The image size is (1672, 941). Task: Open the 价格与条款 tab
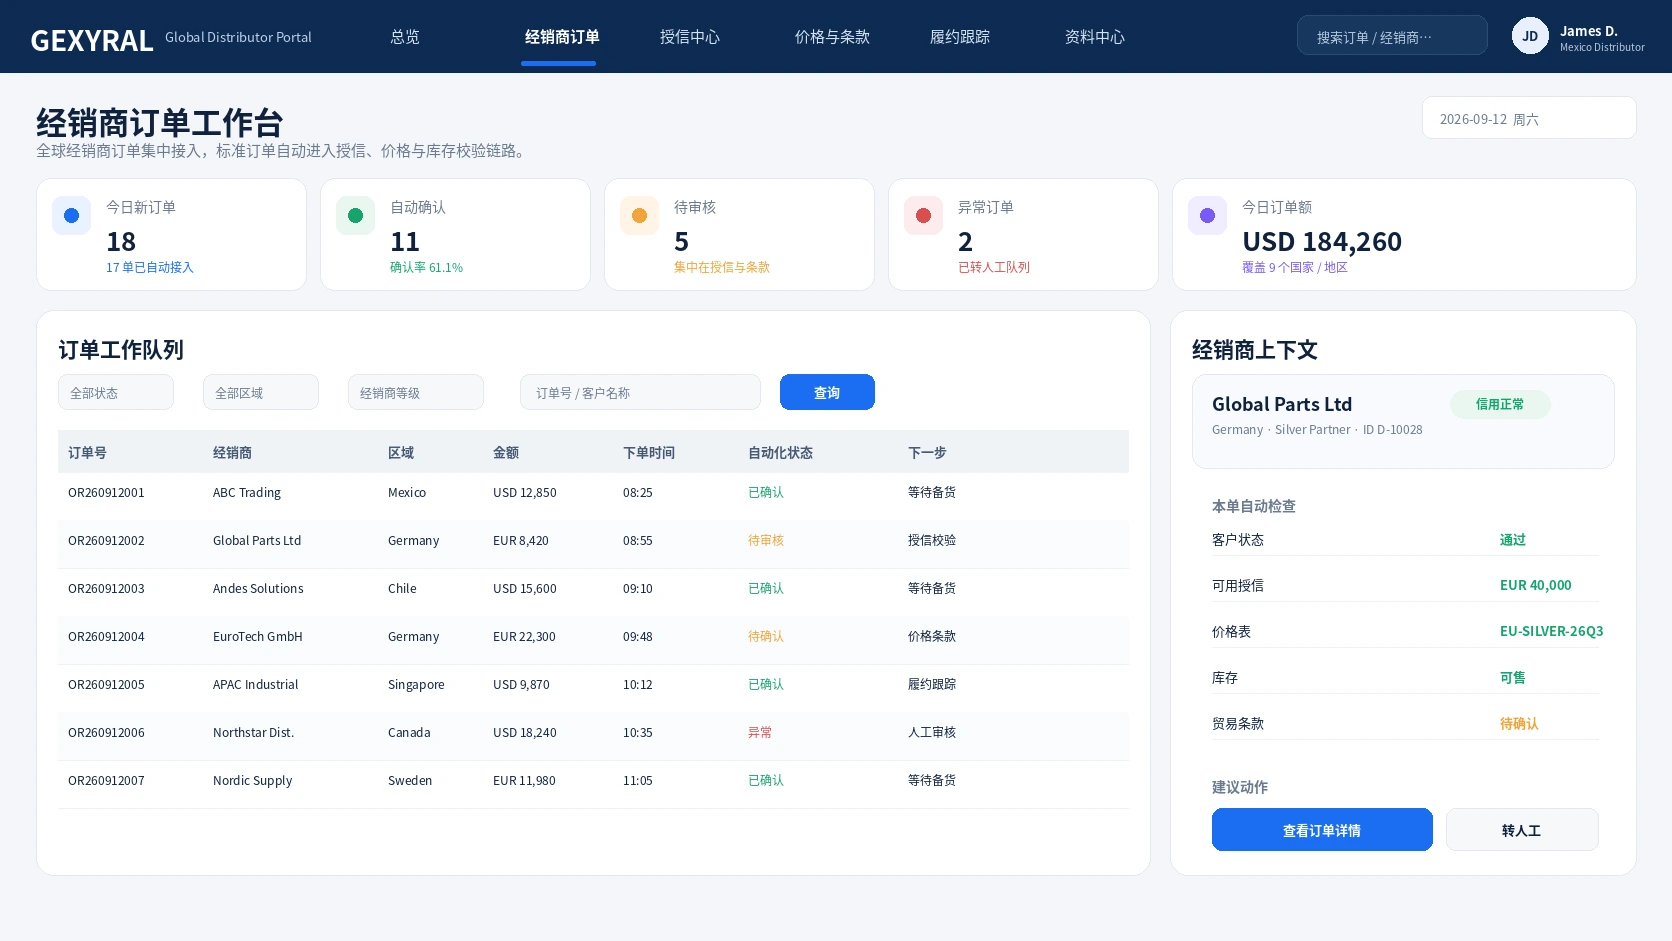pos(832,37)
